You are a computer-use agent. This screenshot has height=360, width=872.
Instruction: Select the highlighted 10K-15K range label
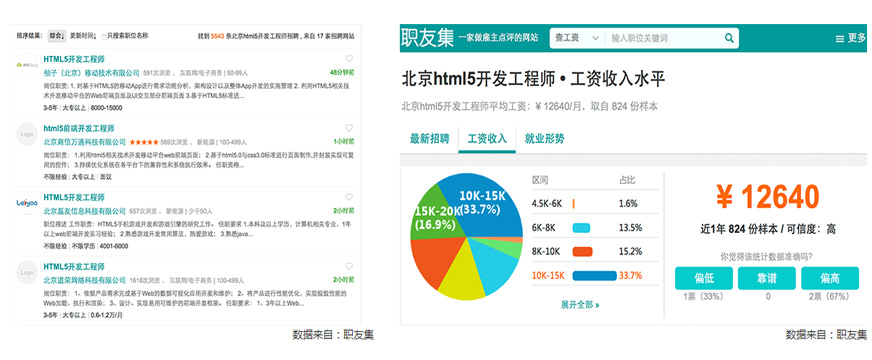[x=548, y=275]
